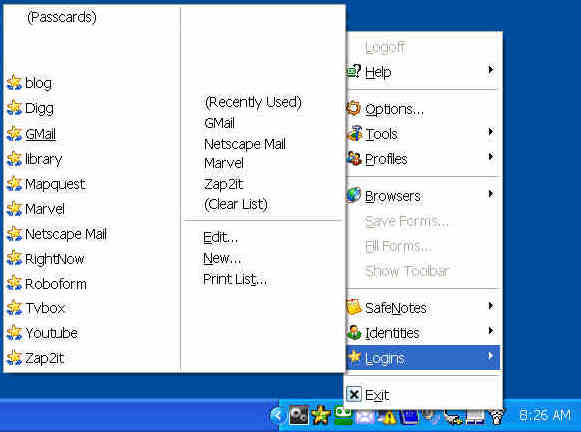Screen dimensions: 581x432
Task: Click the Youtube passcard star icon
Action: [14, 333]
